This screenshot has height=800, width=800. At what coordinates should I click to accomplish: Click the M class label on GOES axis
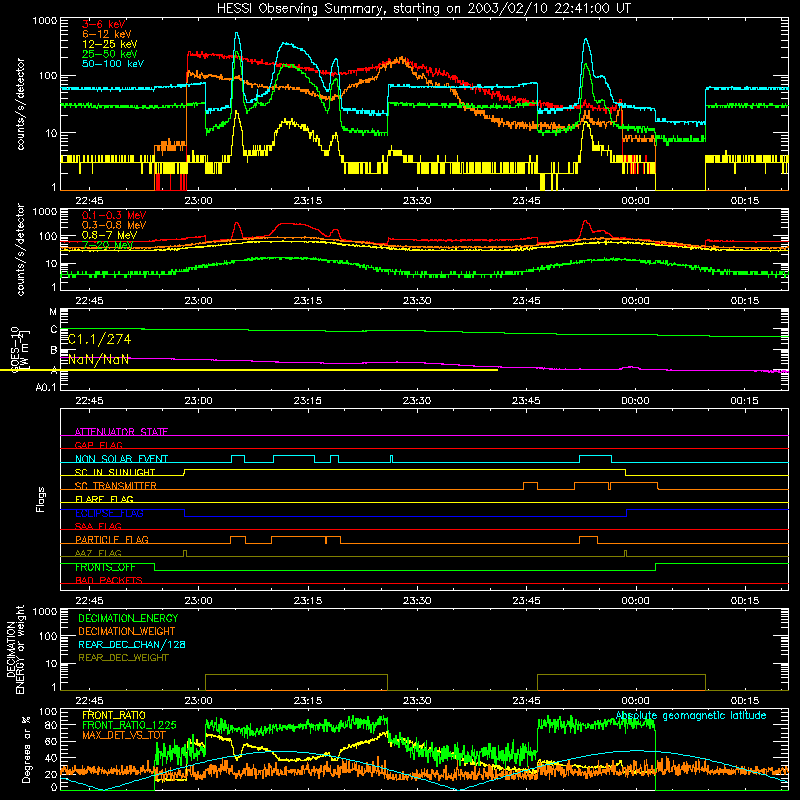click(53, 312)
